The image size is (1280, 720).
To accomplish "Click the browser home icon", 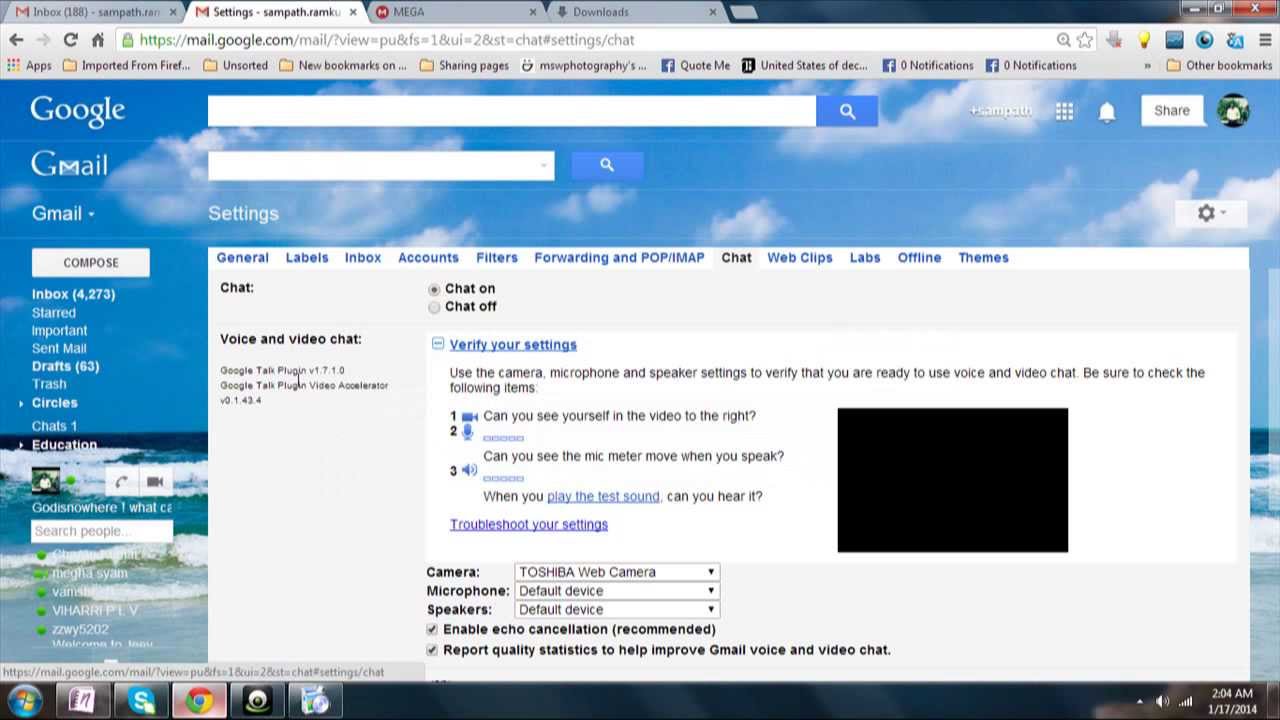I will point(97,40).
